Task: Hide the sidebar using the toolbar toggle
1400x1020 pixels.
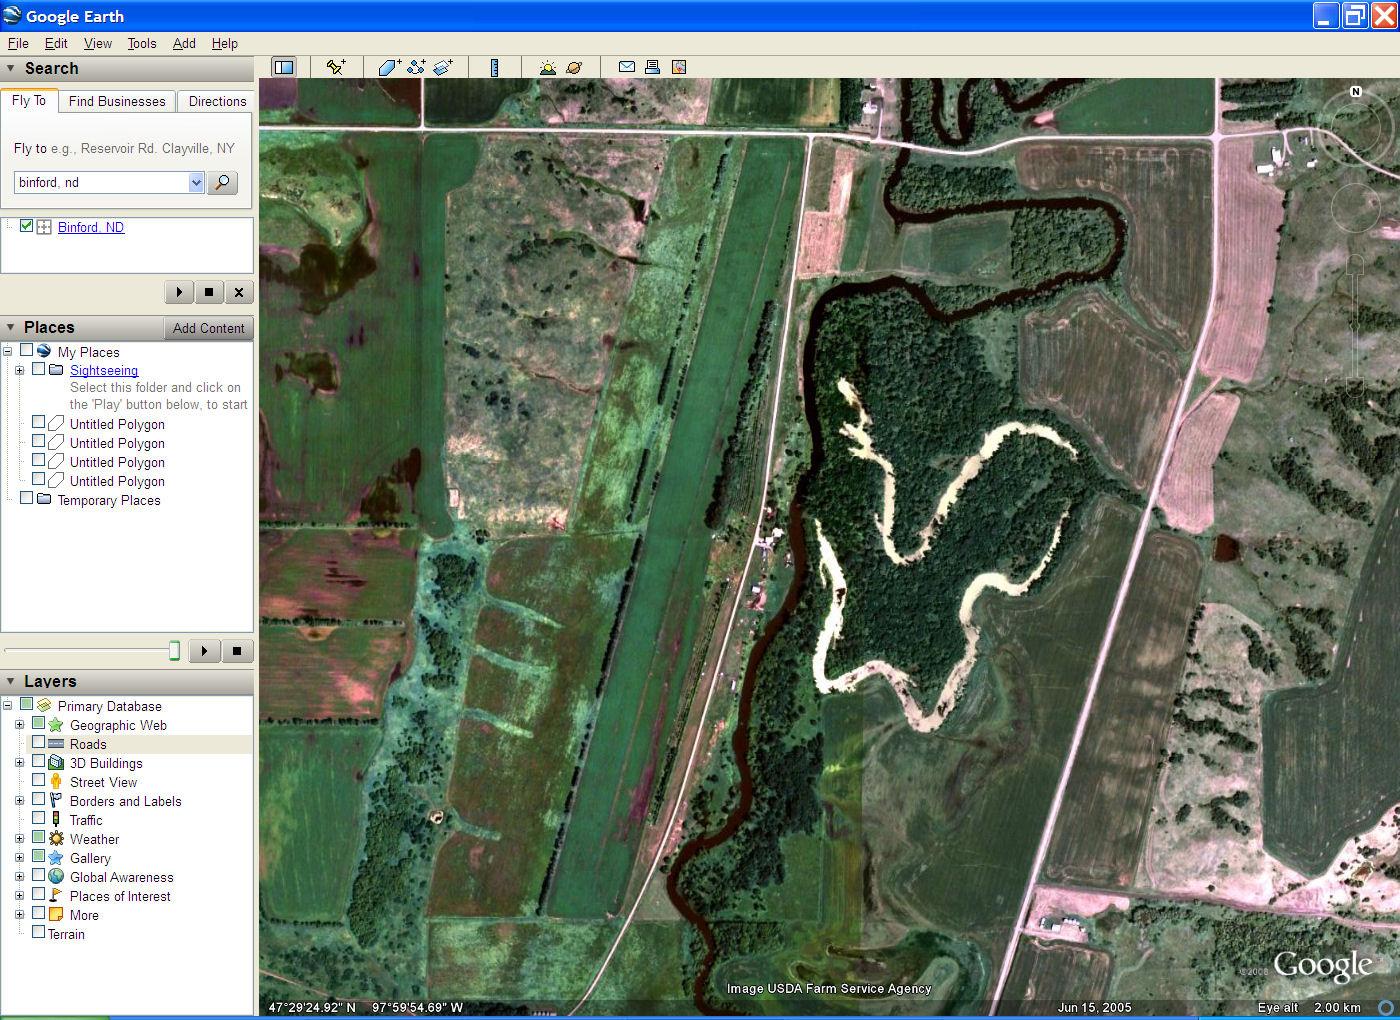Action: pyautogui.click(x=284, y=67)
